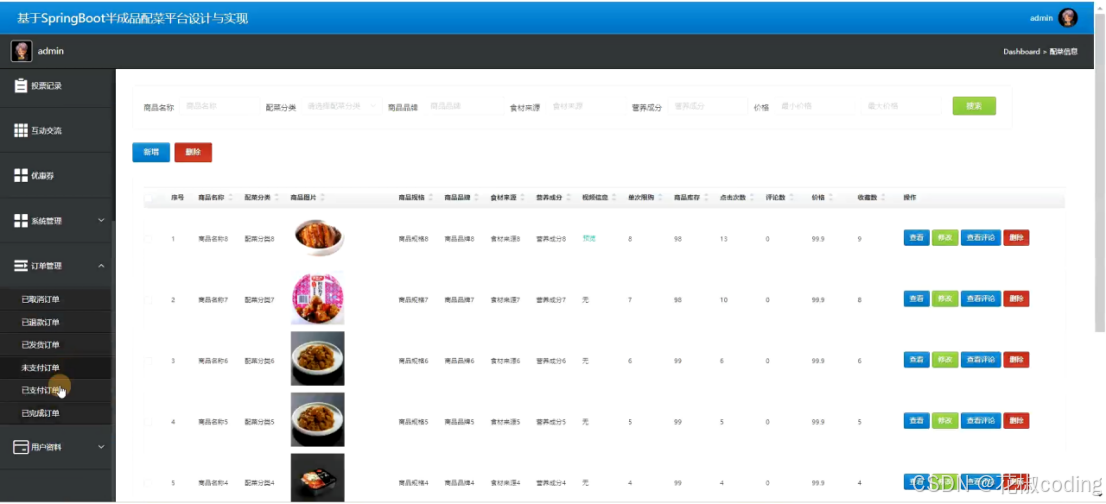Sort by 视频信息 column arrows
Image resolution: width=1106 pixels, height=504 pixels.
point(614,198)
